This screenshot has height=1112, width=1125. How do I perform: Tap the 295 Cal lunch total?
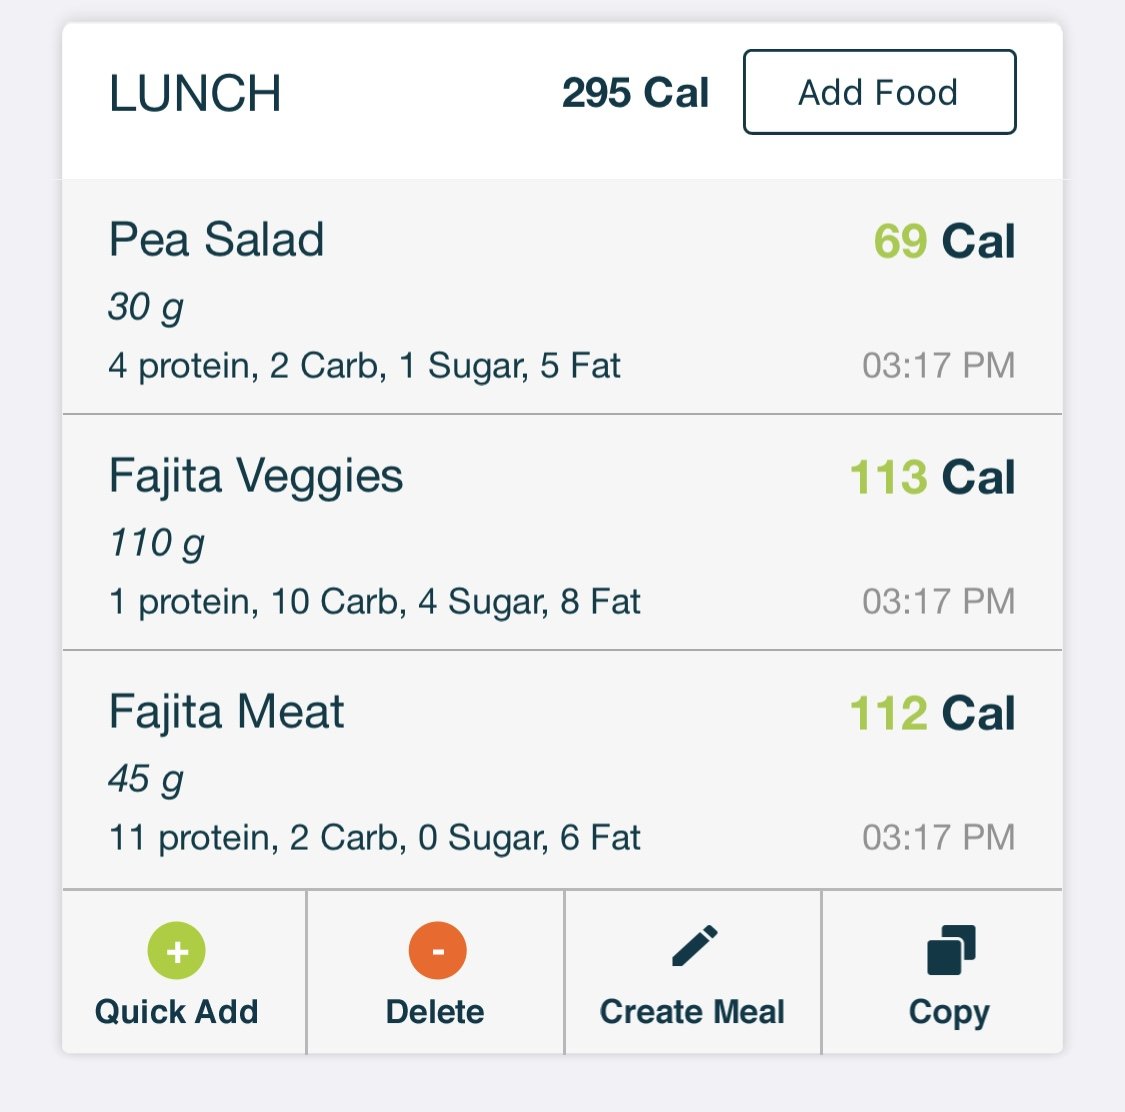[x=635, y=93]
